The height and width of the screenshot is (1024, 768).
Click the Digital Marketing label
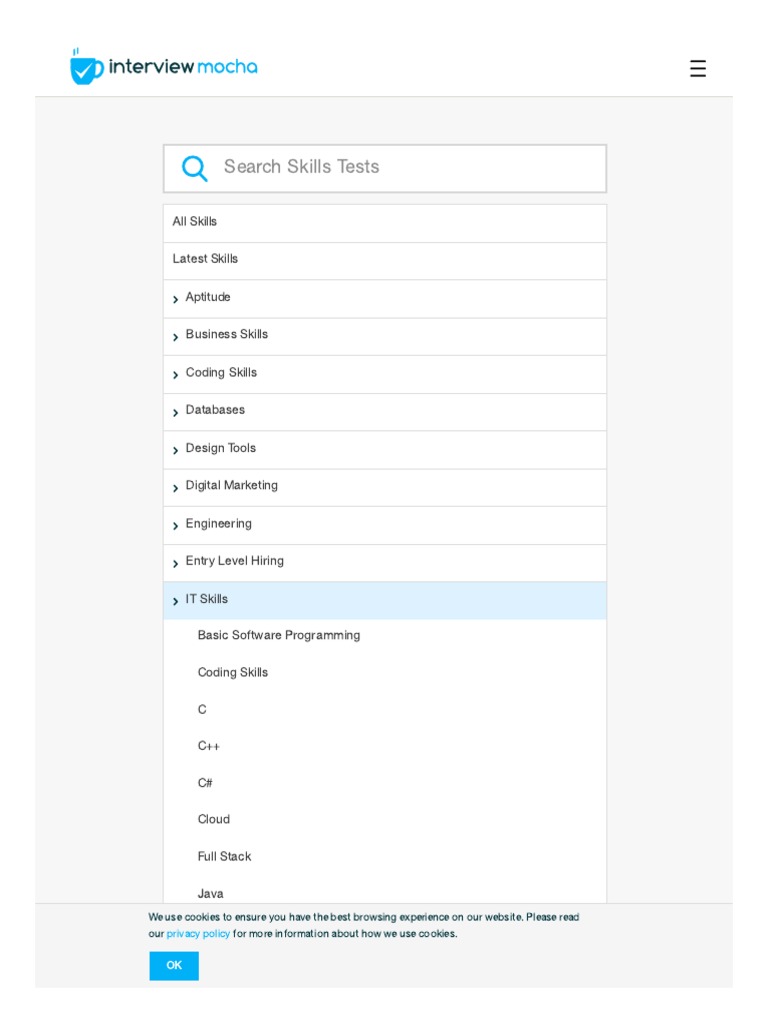click(x=231, y=486)
